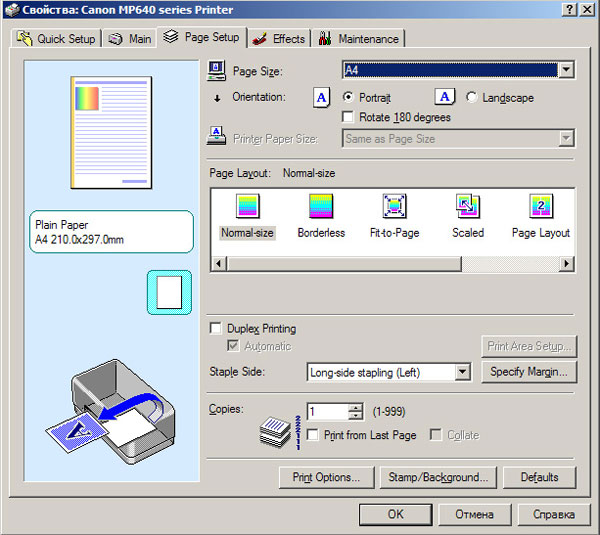Confirm settings with the OK button
The width and height of the screenshot is (600, 535).
point(396,514)
